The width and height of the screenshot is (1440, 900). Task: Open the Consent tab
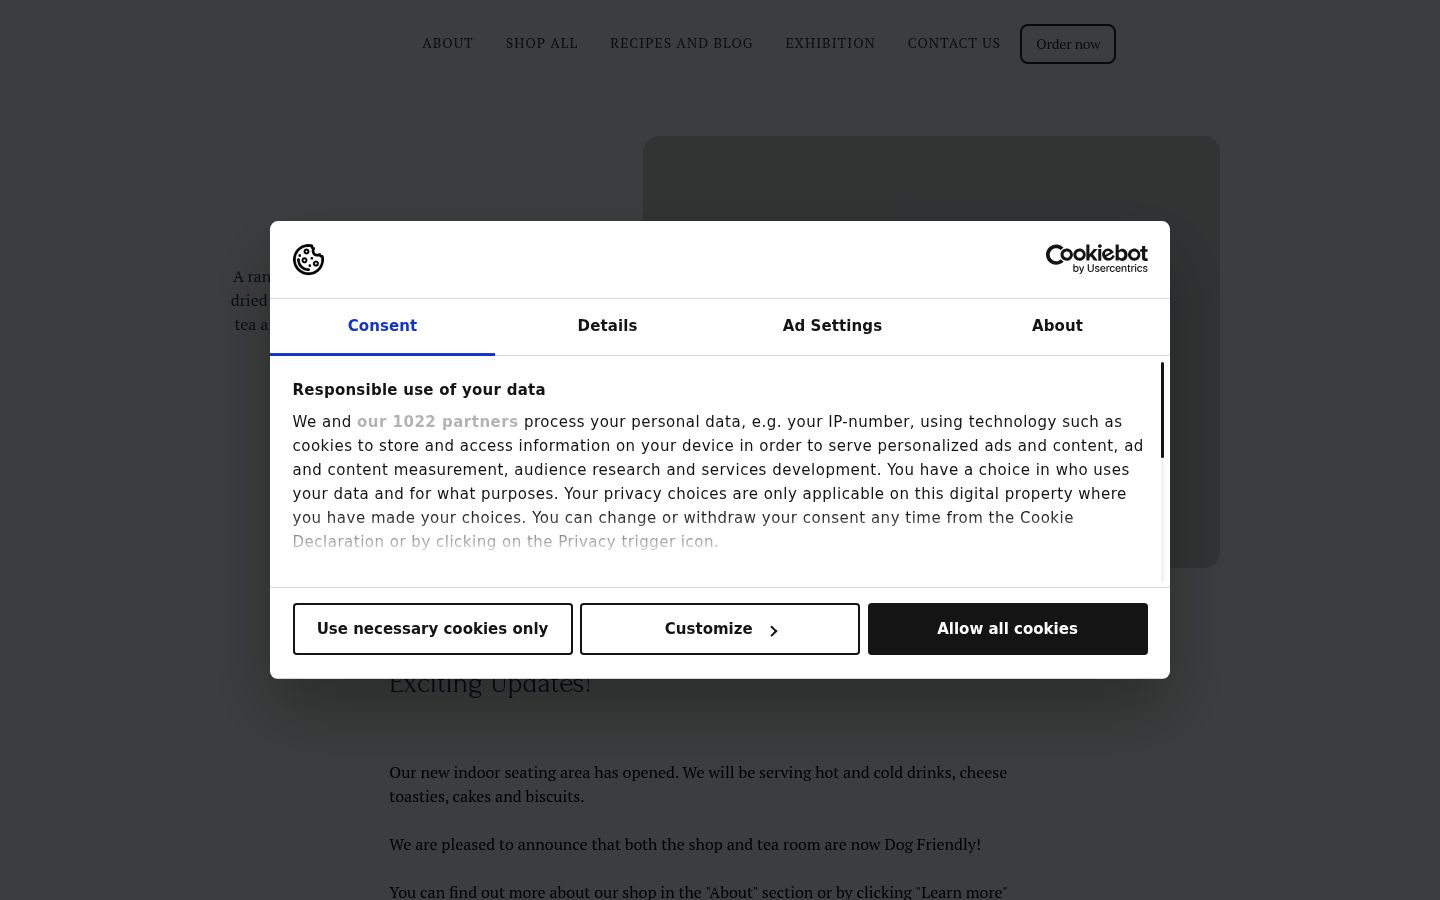(x=382, y=326)
